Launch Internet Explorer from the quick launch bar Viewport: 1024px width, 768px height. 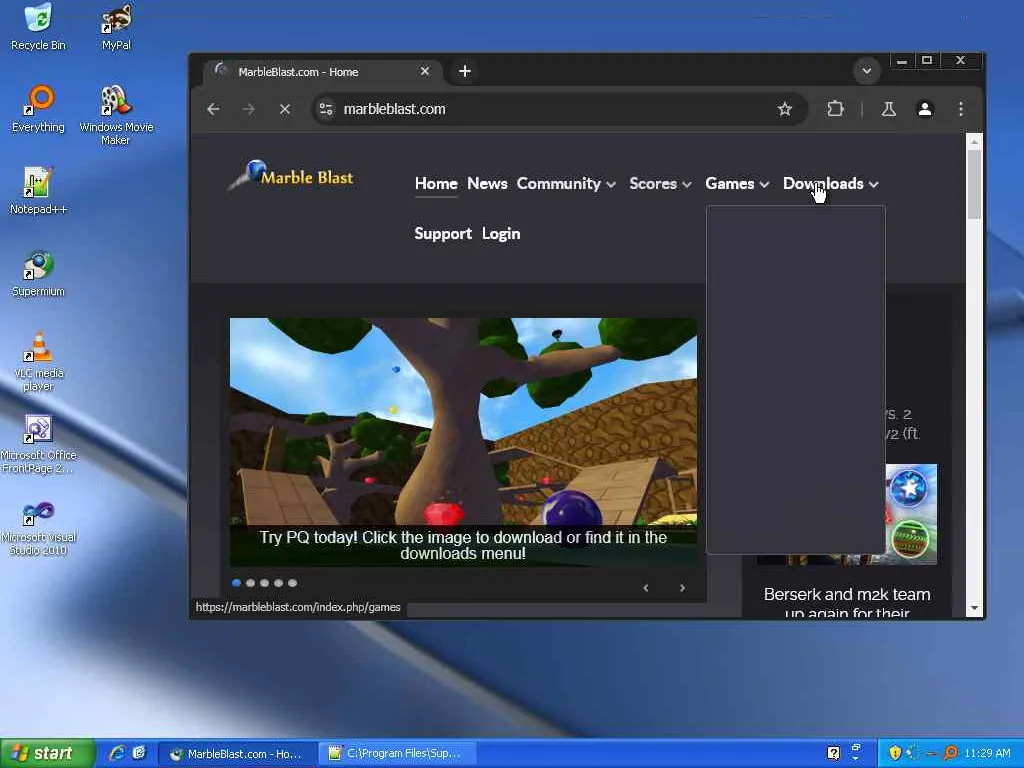tap(117, 754)
